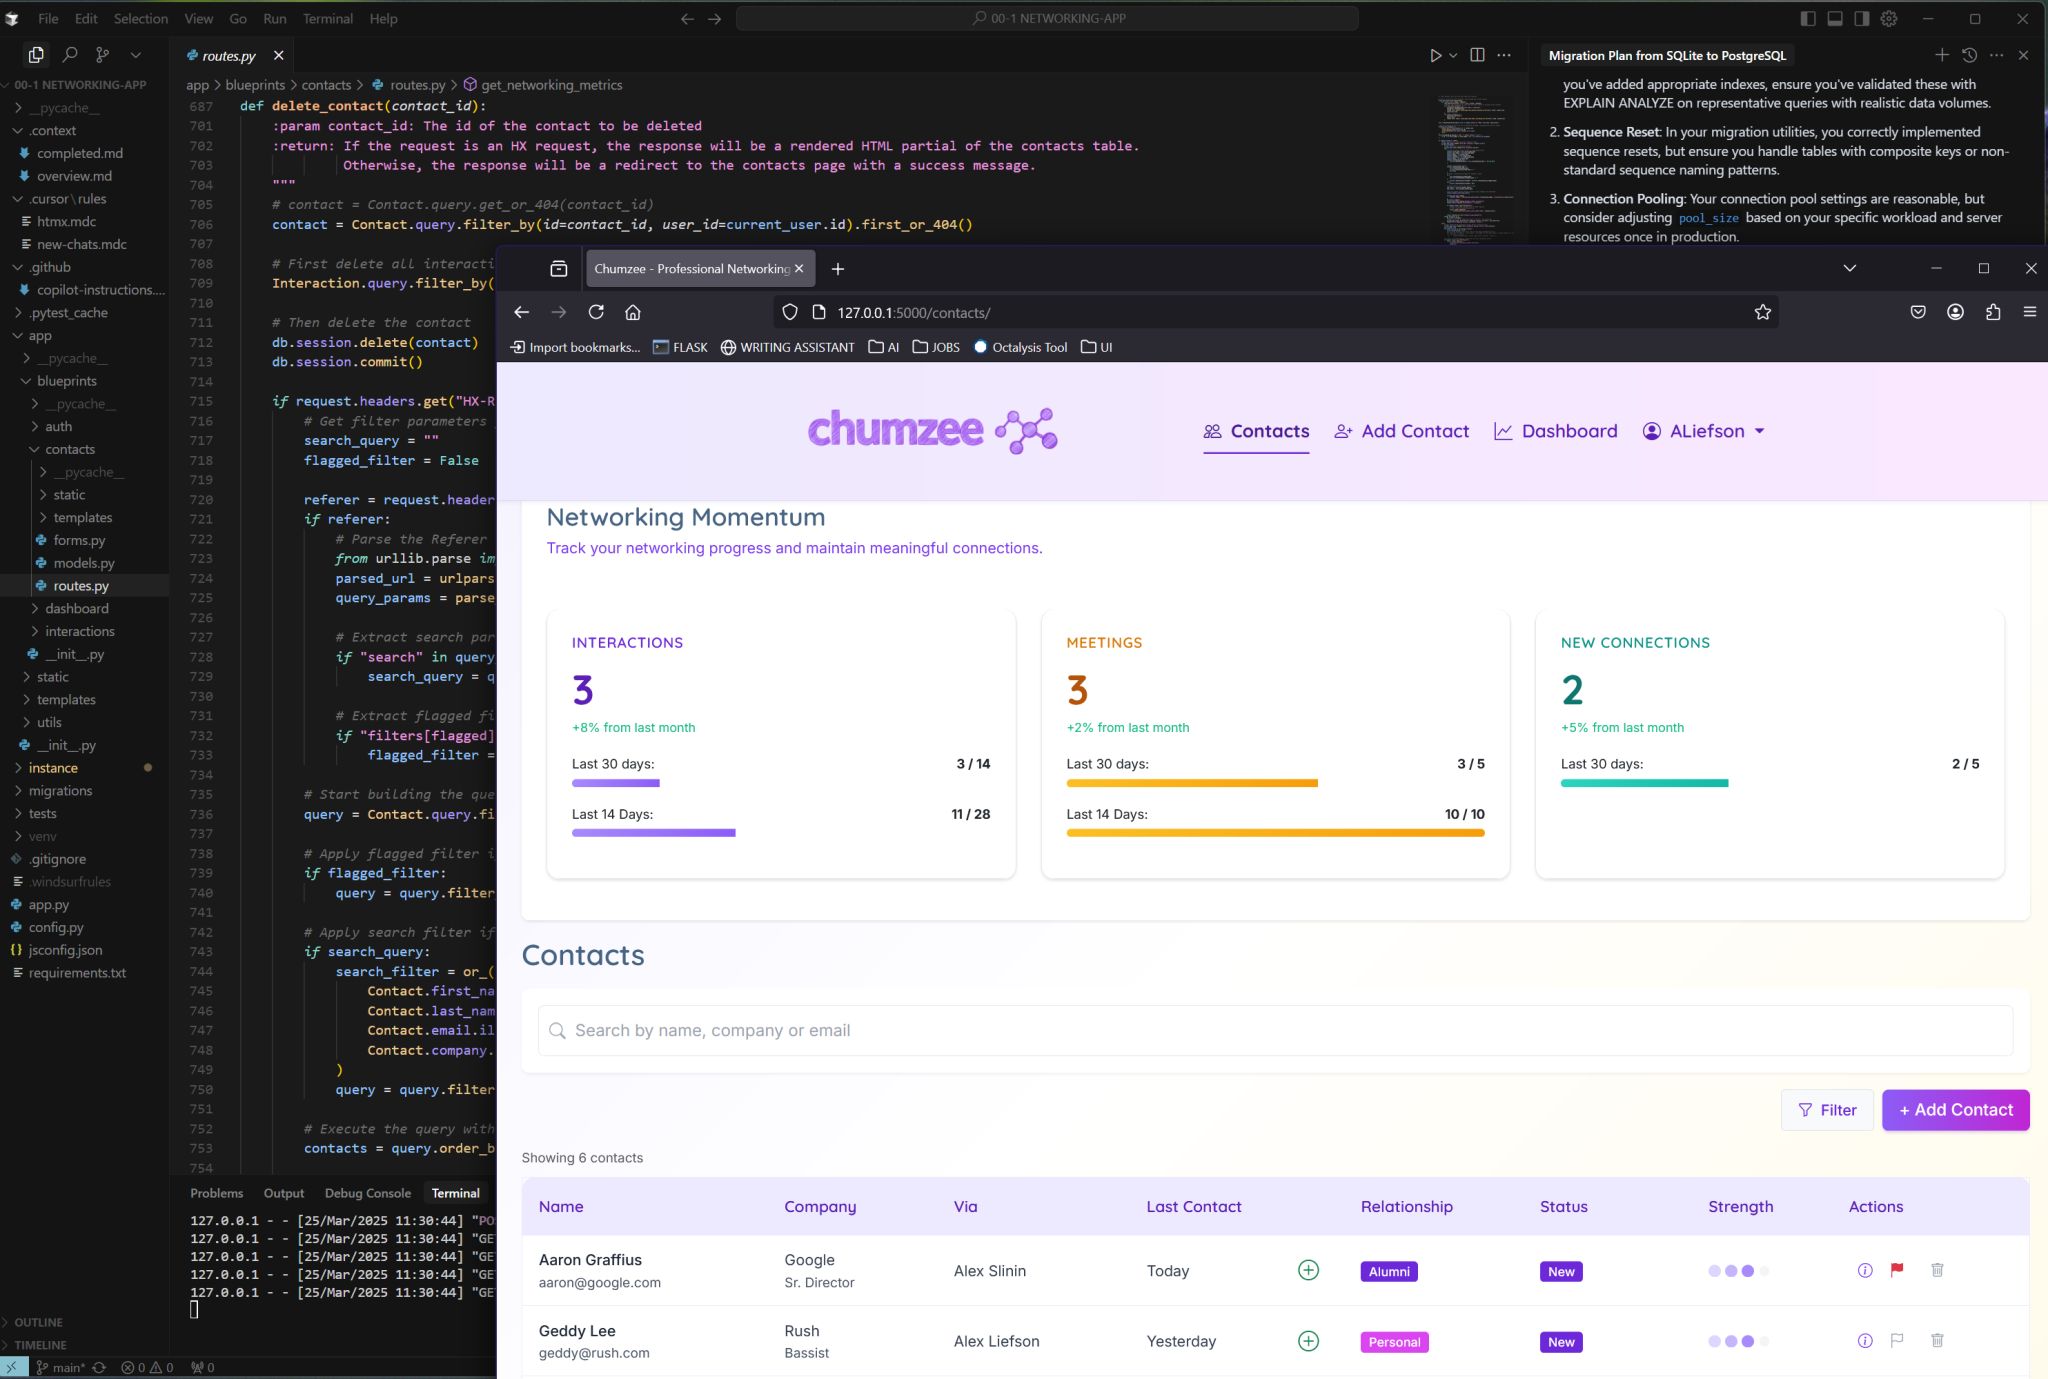Click the contacts search input field
2048x1379 pixels.
[1275, 1030]
